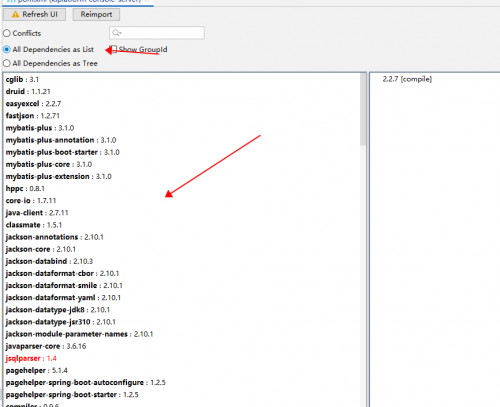Select the easyexcel : 2.2.7 entry
The image size is (500, 407).
pyautogui.click(x=33, y=104)
